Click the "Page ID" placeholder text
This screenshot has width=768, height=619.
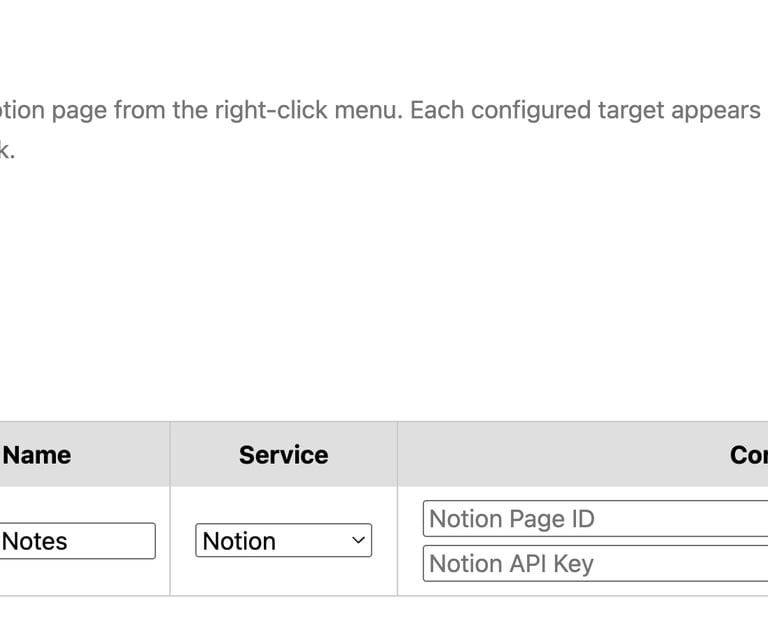(552, 519)
